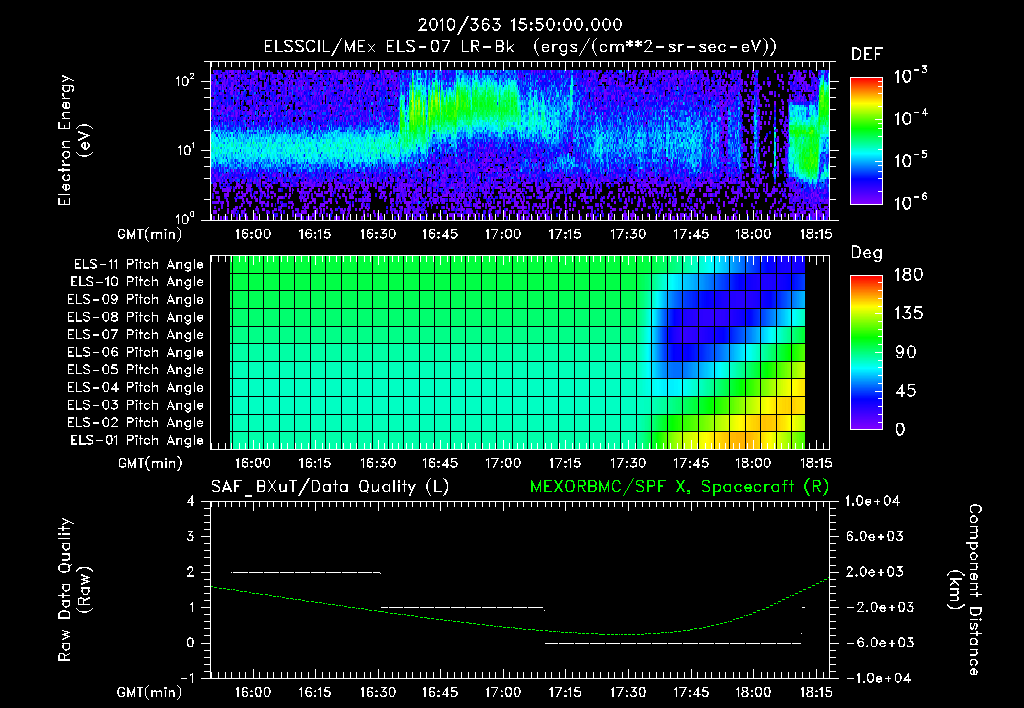Click the Electron Energy (eV) axis label
The image size is (1024, 708).
tap(74, 140)
